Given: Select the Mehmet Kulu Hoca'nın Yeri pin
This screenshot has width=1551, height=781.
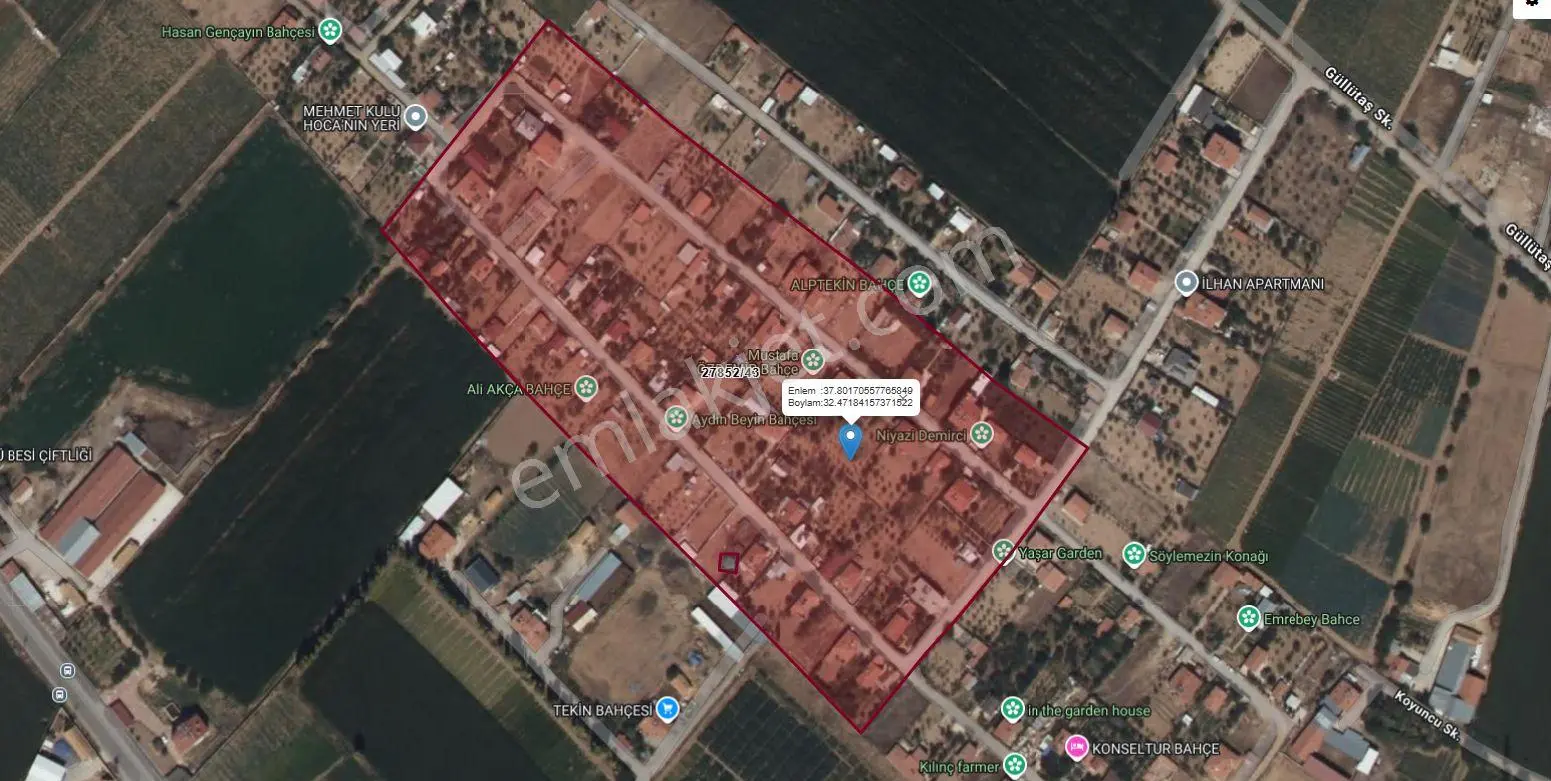Looking at the screenshot, I should coord(417,118).
